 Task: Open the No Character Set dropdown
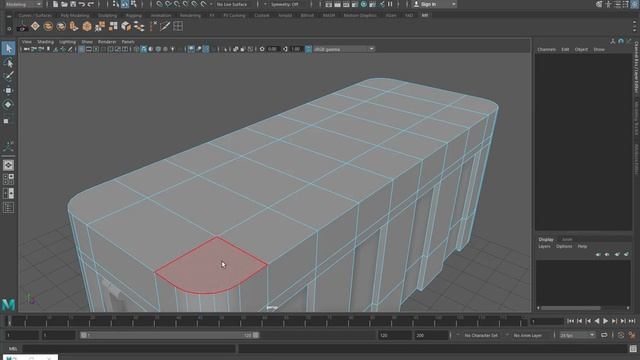481,335
